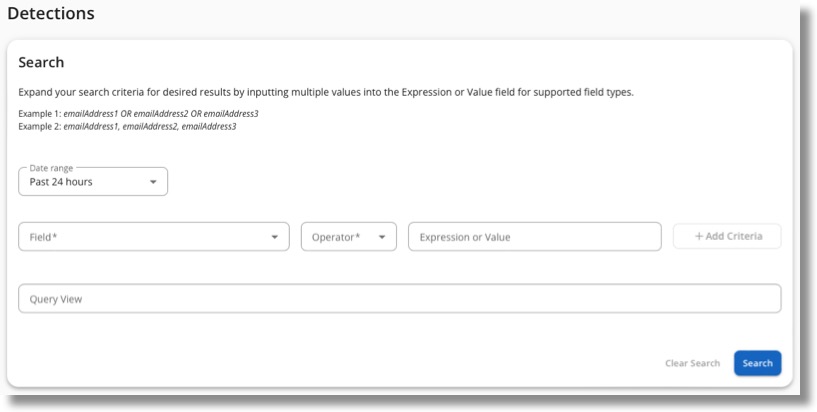The height and width of the screenshot is (412, 817).
Task: Click the Search panel title
Action: (42, 63)
